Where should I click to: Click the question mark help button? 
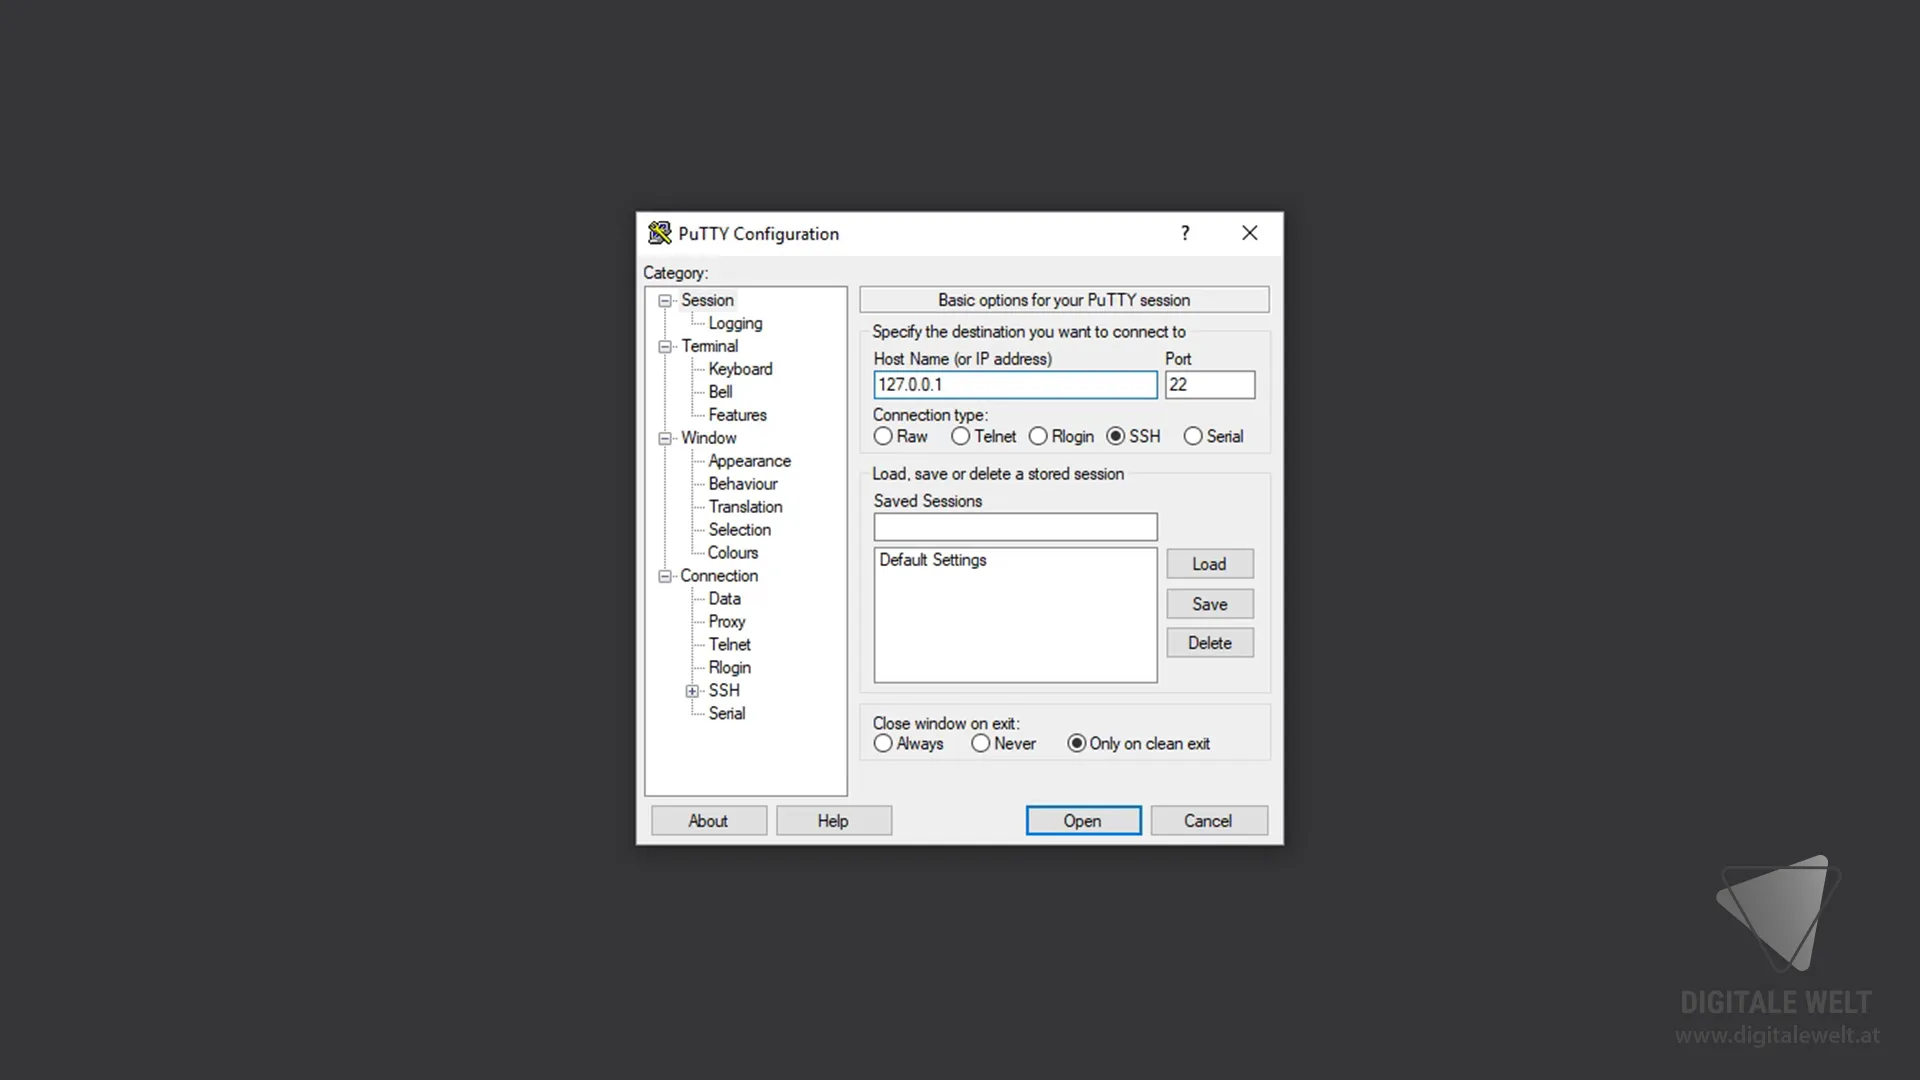pyautogui.click(x=1185, y=233)
